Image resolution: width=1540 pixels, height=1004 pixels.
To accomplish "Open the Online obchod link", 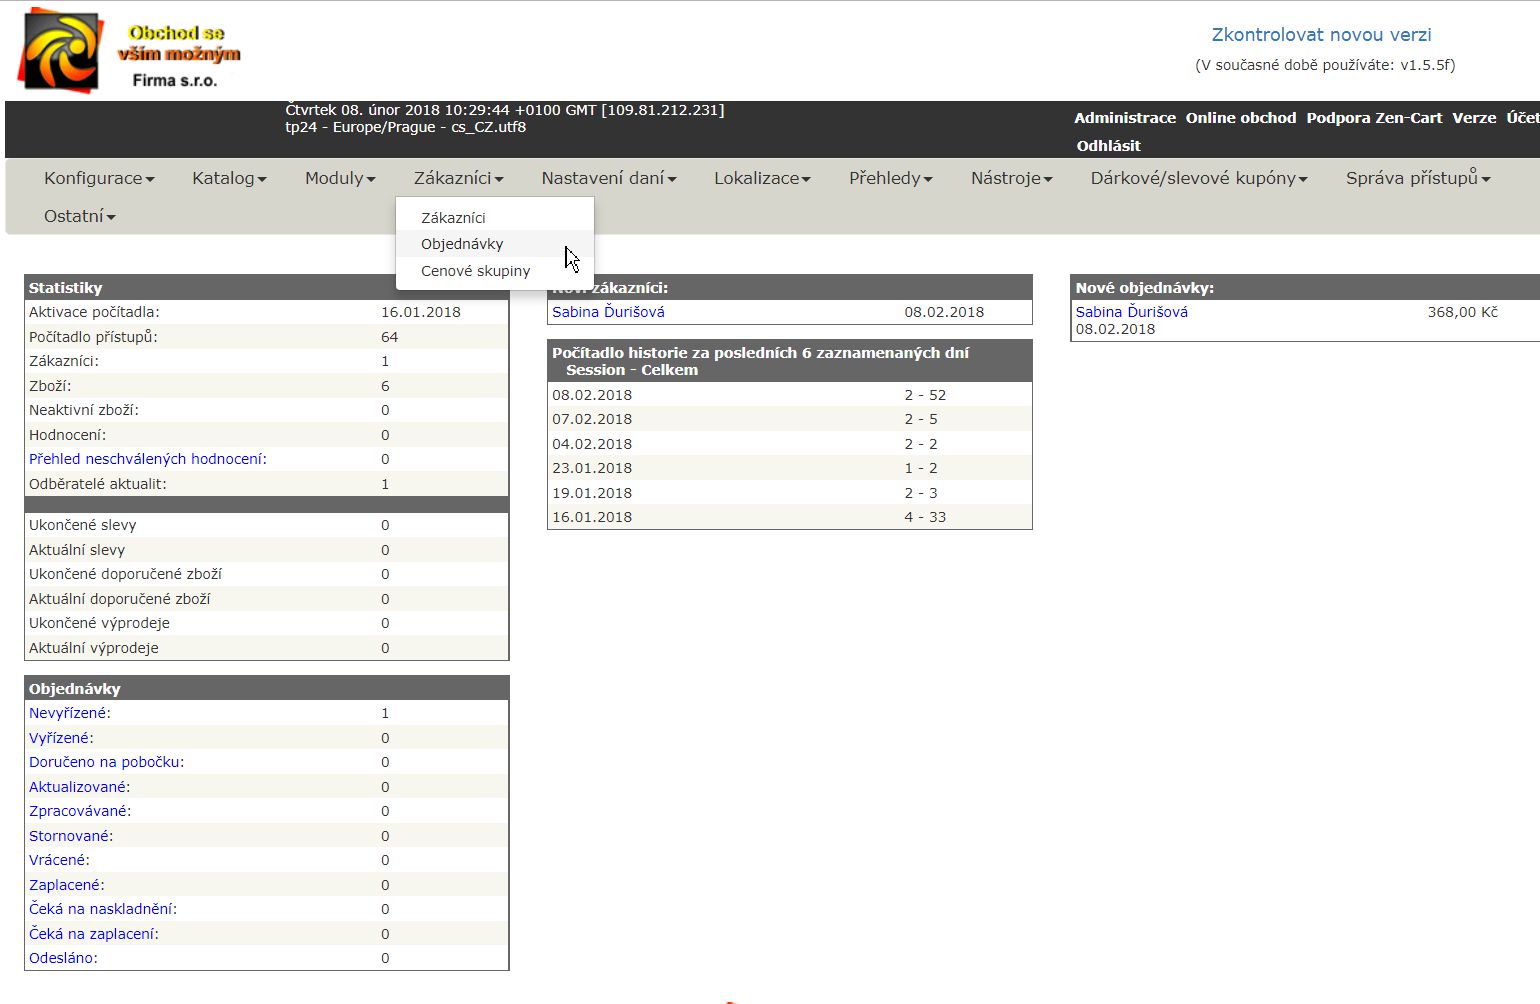I will [1240, 118].
